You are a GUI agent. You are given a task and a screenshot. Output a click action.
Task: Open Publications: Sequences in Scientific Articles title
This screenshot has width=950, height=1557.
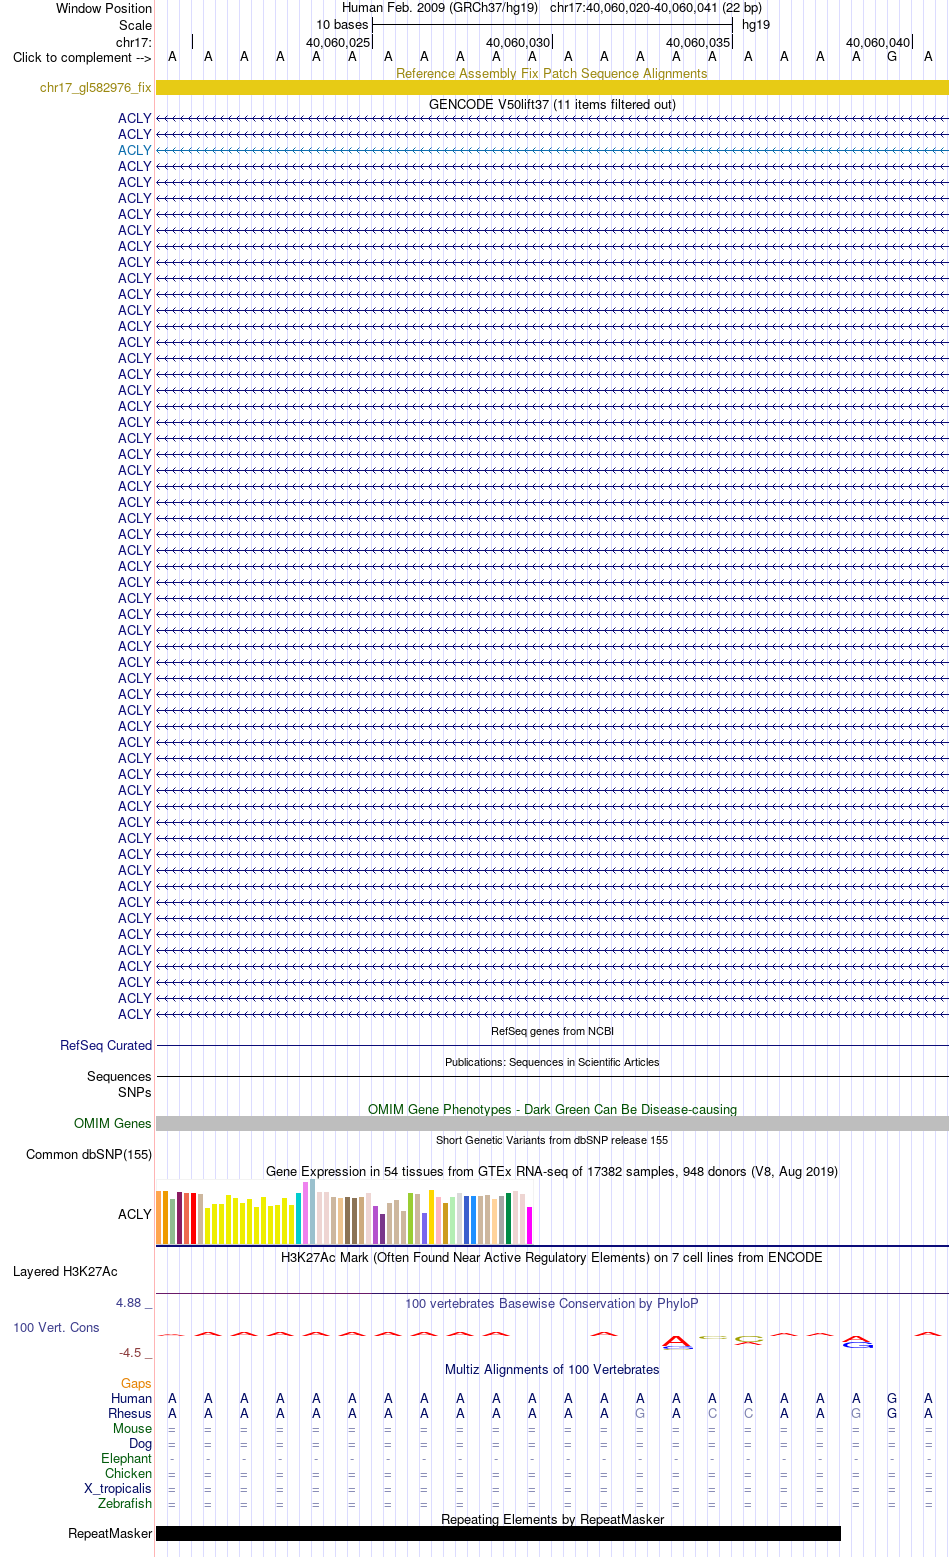(552, 1062)
